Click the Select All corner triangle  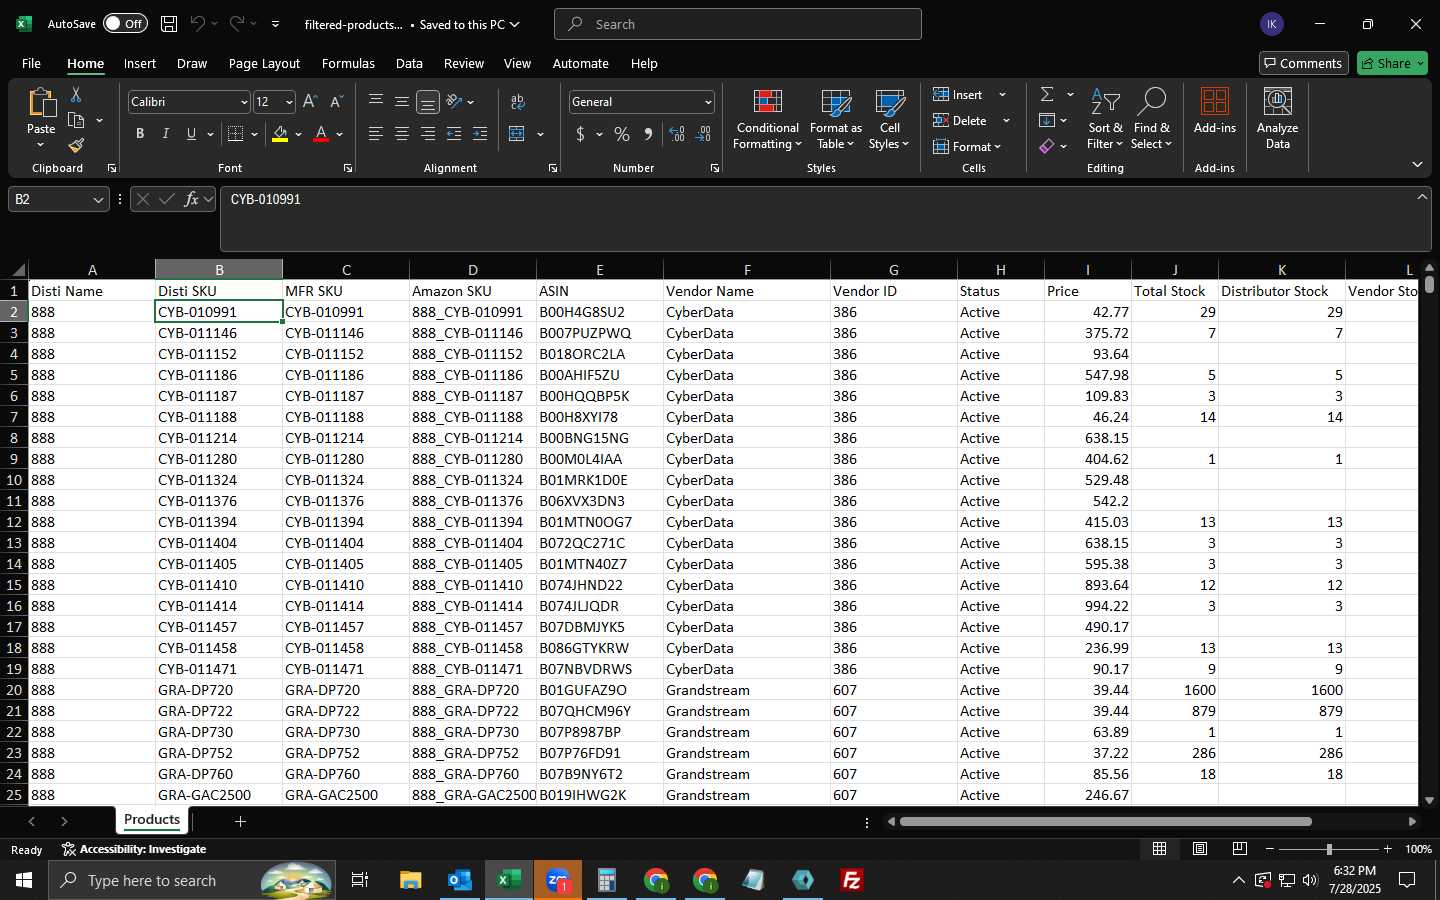18,269
